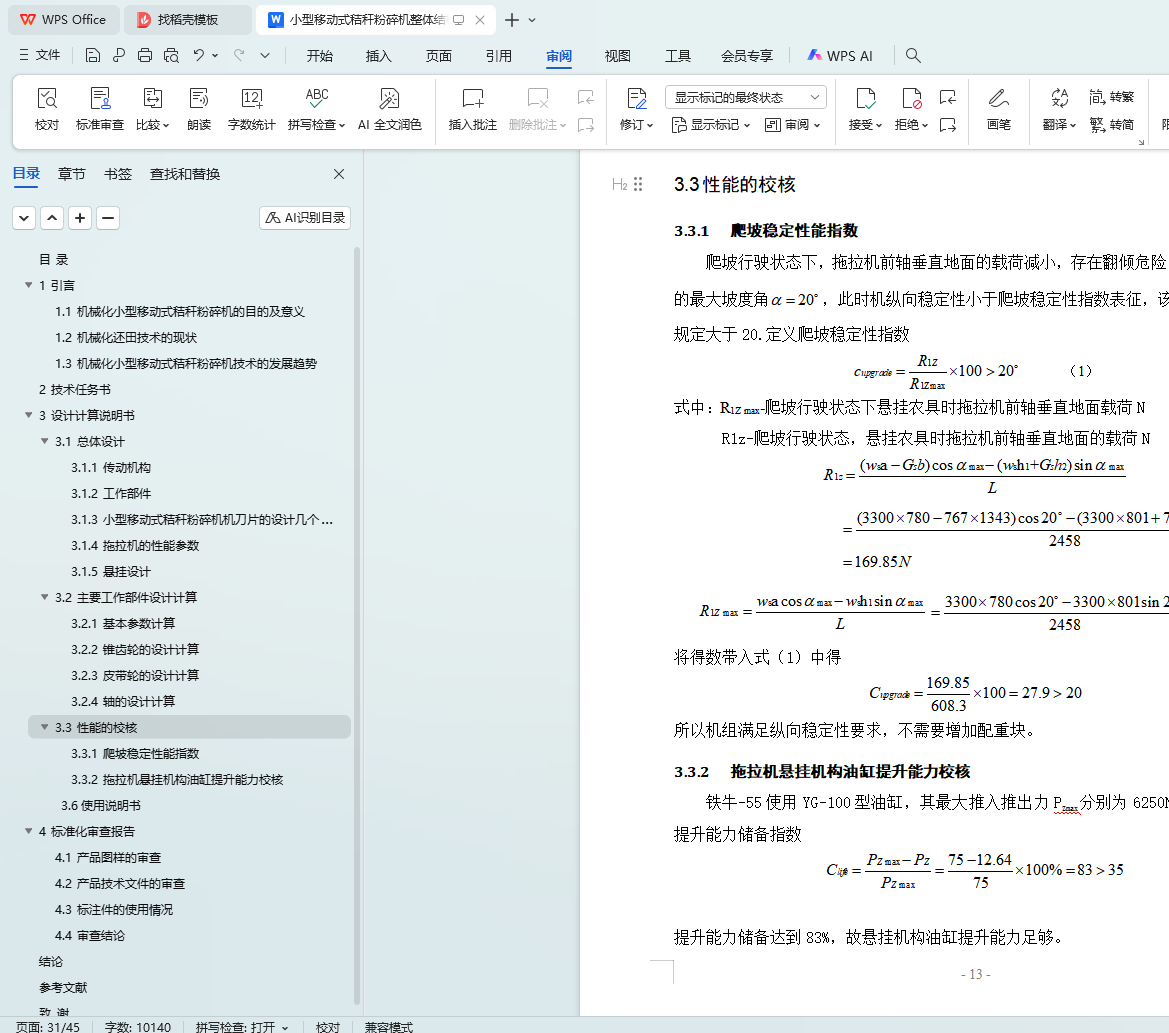Switch to the 视图 ribbon tab
This screenshot has width=1169, height=1033.
point(617,56)
